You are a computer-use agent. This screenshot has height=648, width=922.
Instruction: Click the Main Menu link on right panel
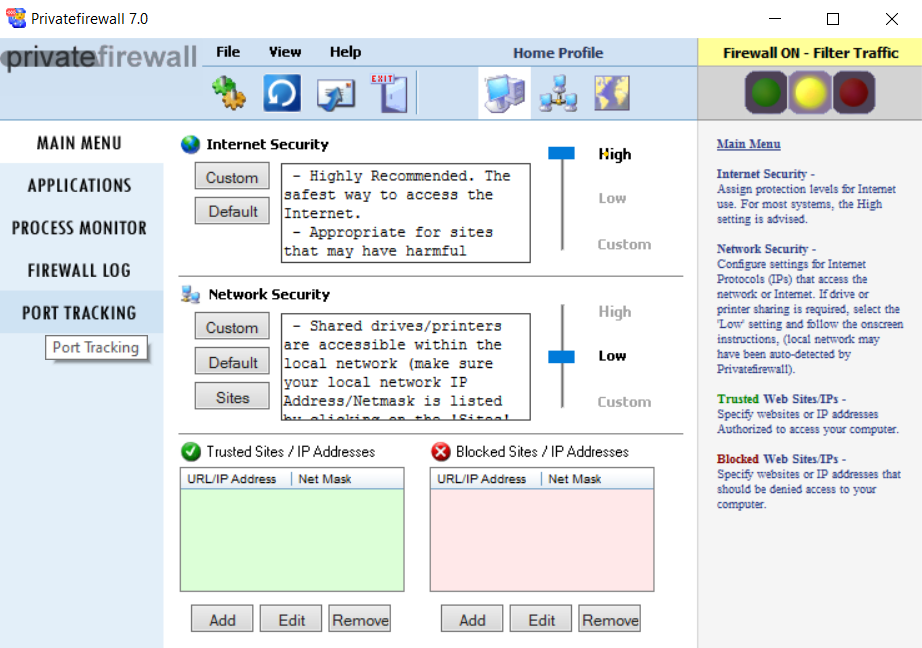[748, 143]
